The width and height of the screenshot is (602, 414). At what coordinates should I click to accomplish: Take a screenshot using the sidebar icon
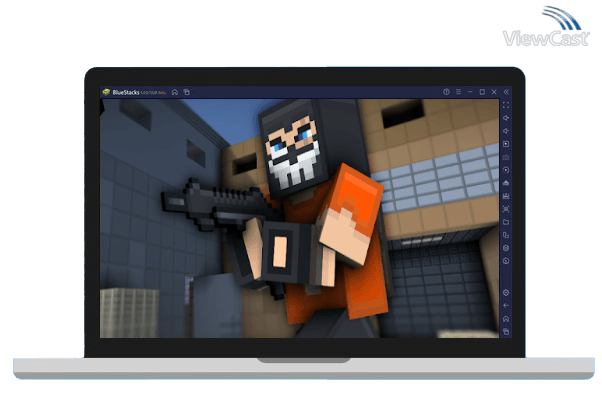(x=506, y=196)
